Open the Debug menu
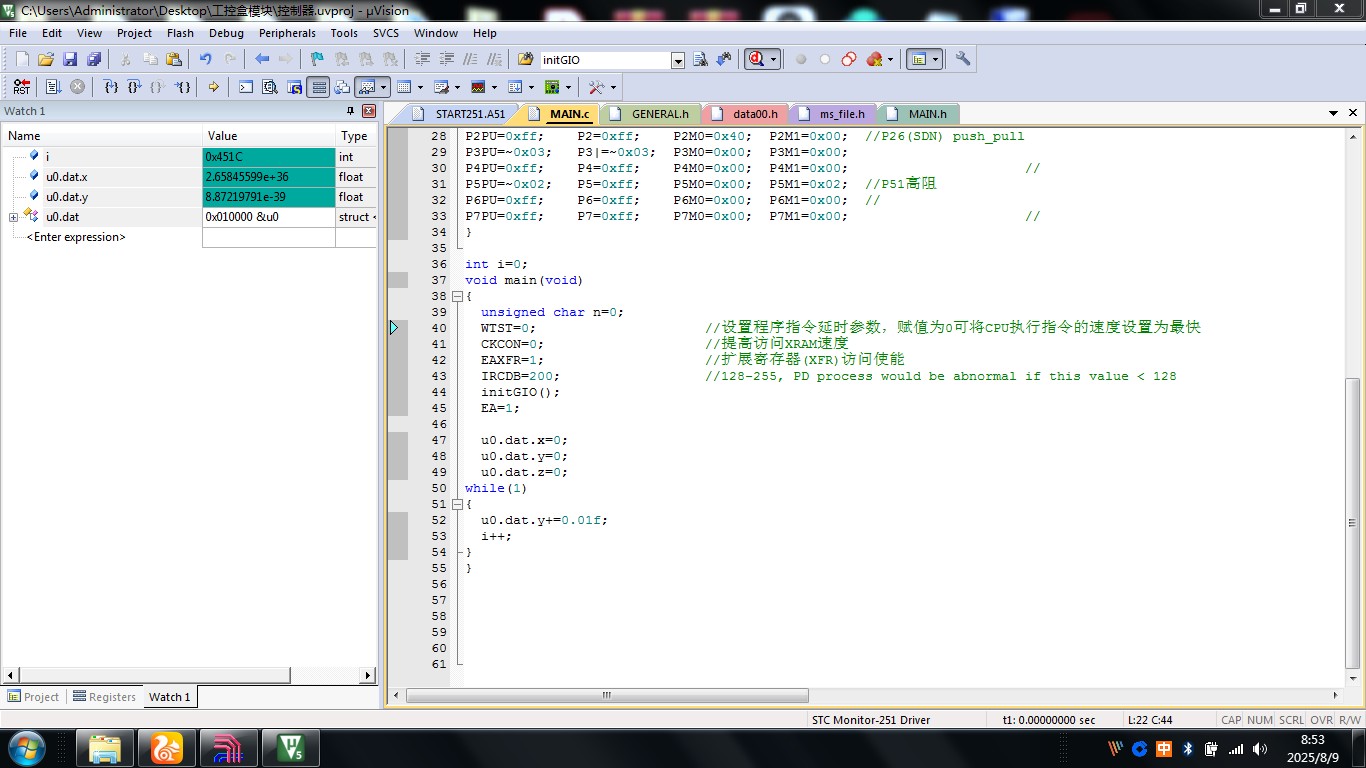The height and width of the screenshot is (768, 1366). pos(226,33)
